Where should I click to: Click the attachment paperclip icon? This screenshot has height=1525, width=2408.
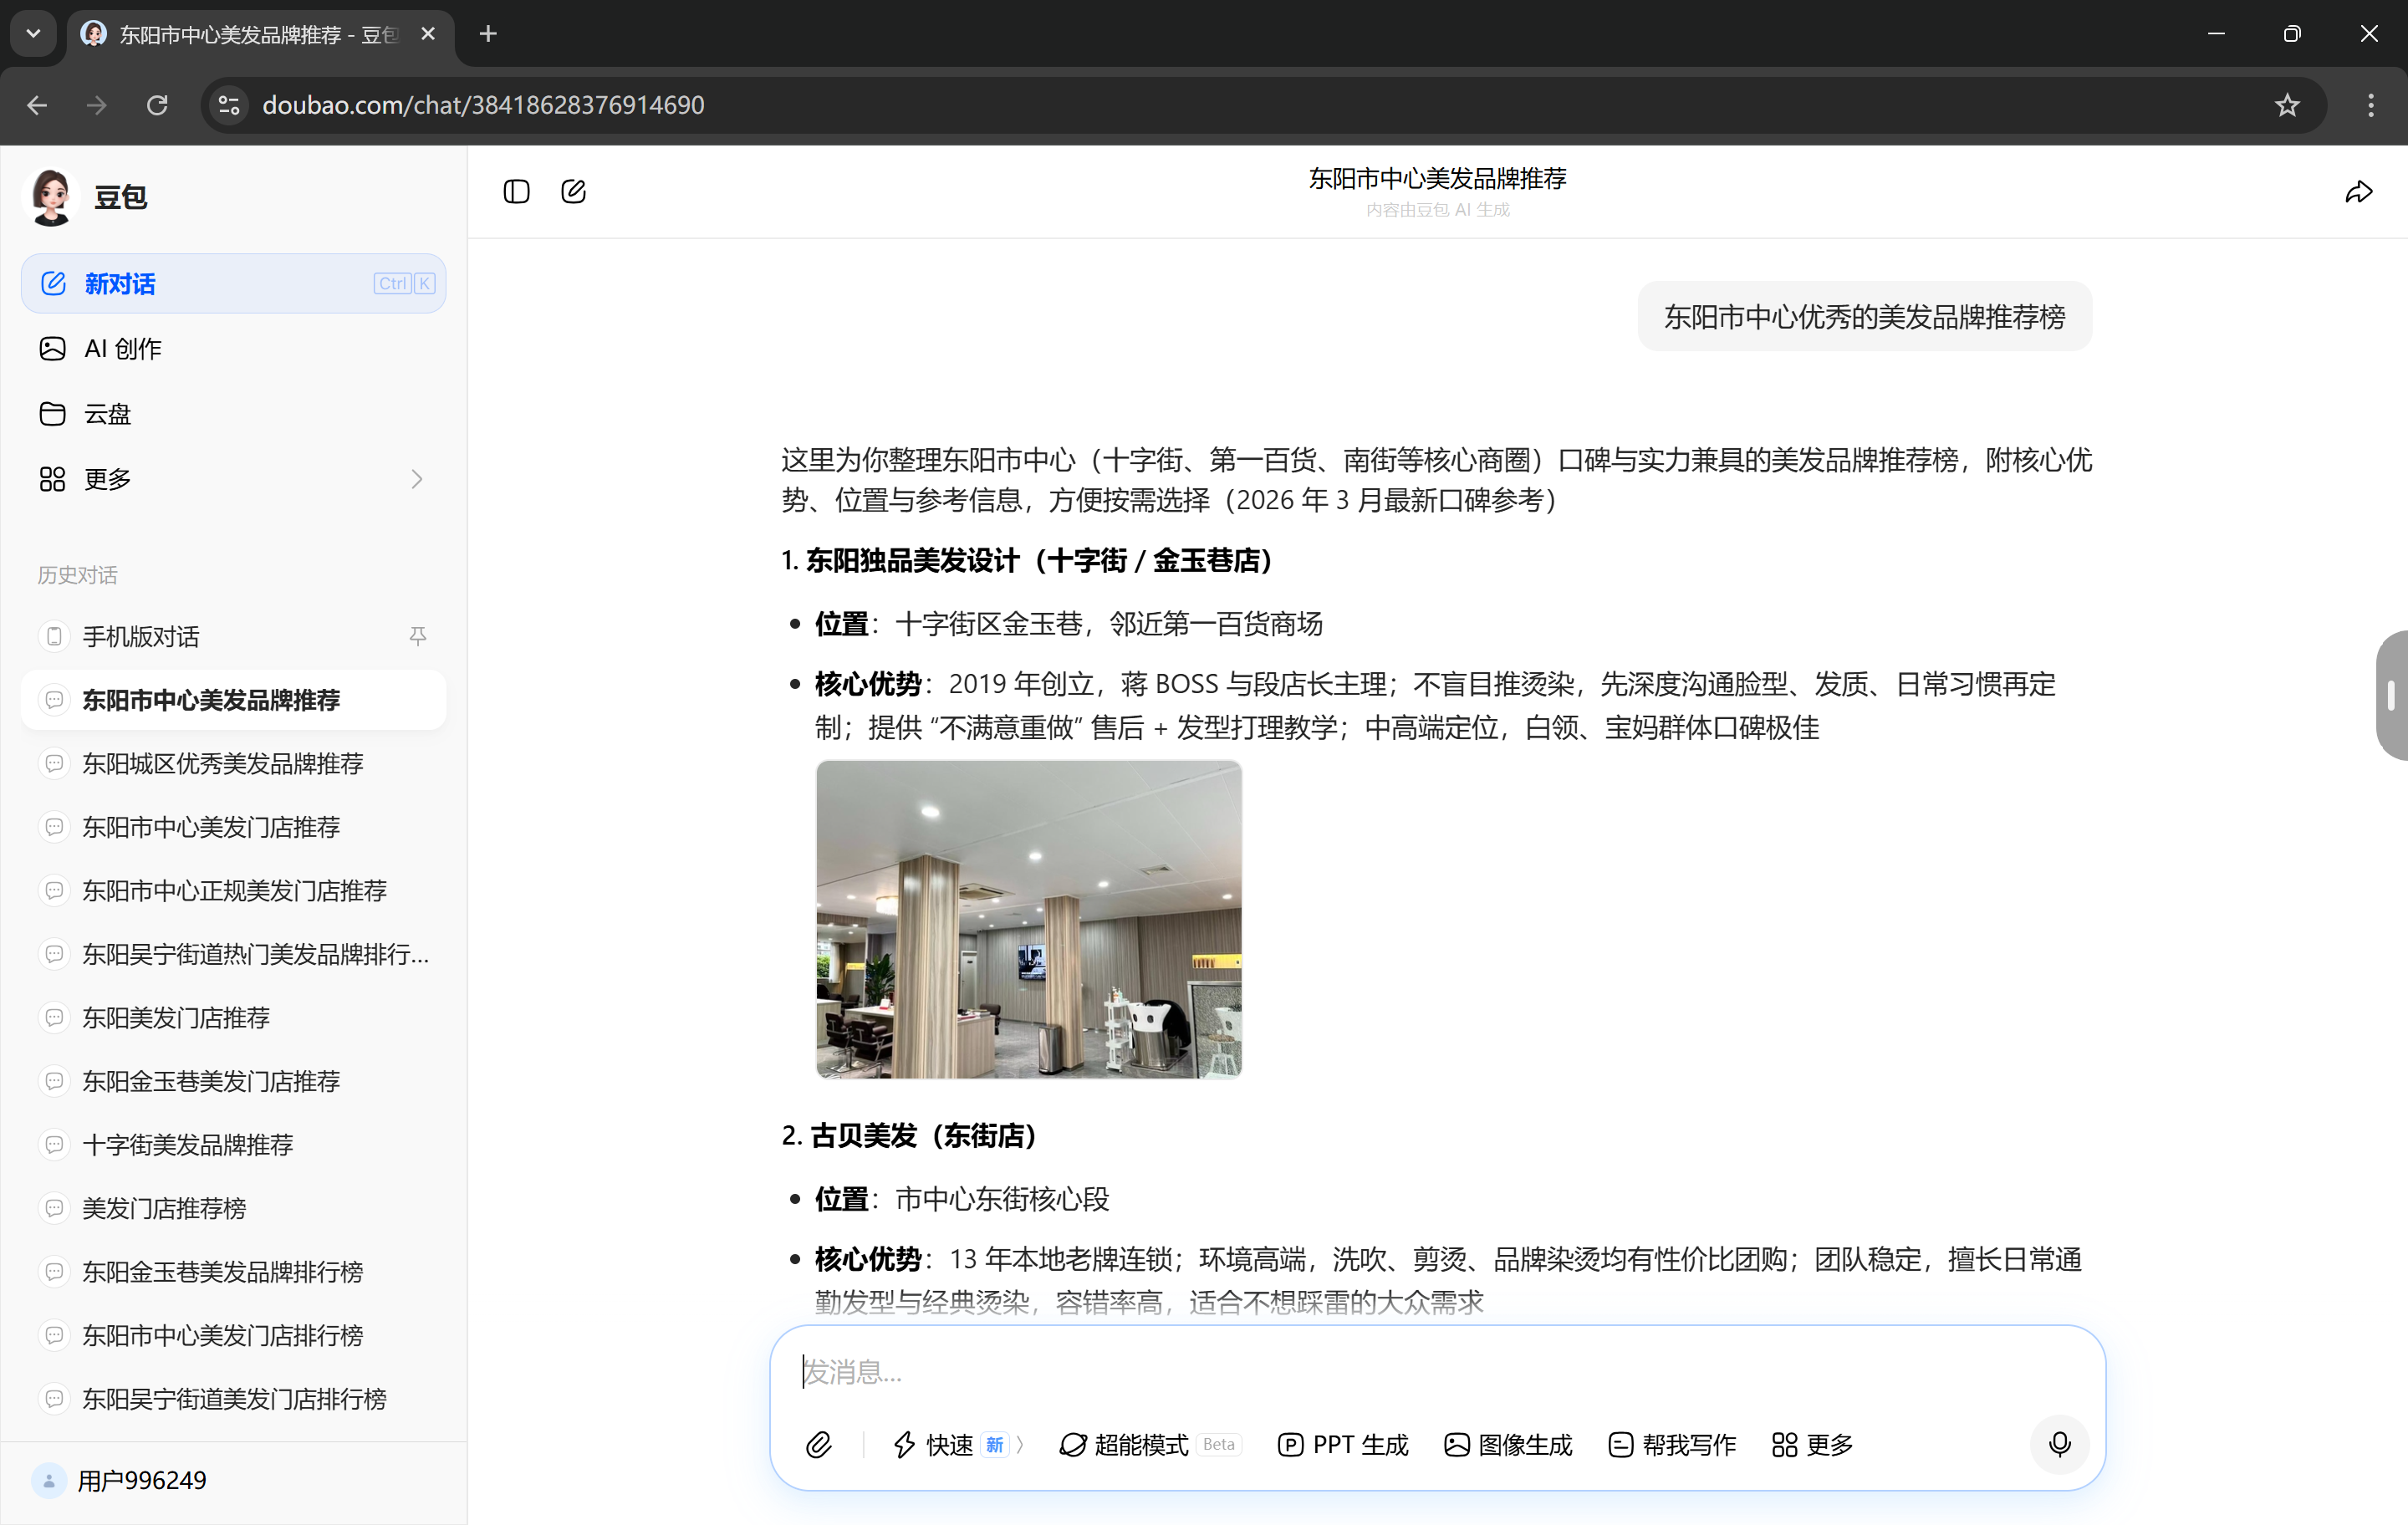pos(819,1444)
